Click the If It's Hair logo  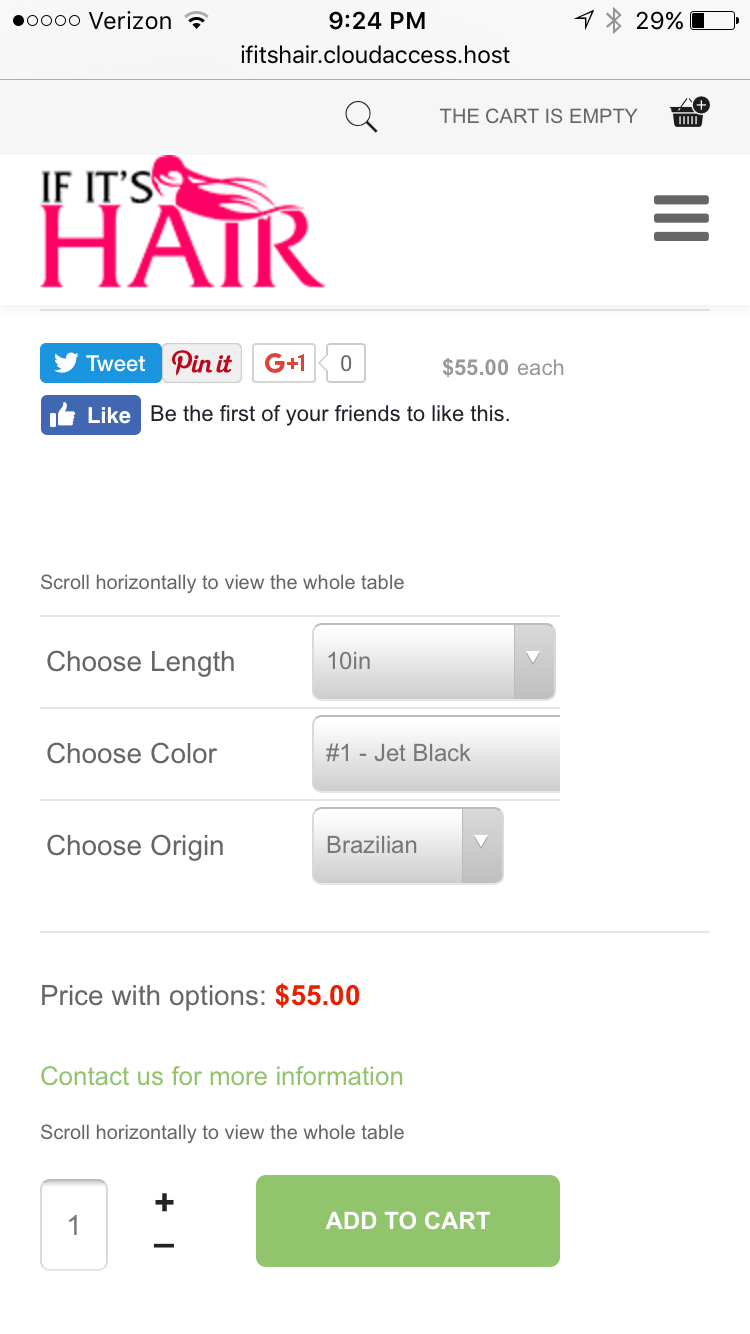pyautogui.click(x=181, y=223)
